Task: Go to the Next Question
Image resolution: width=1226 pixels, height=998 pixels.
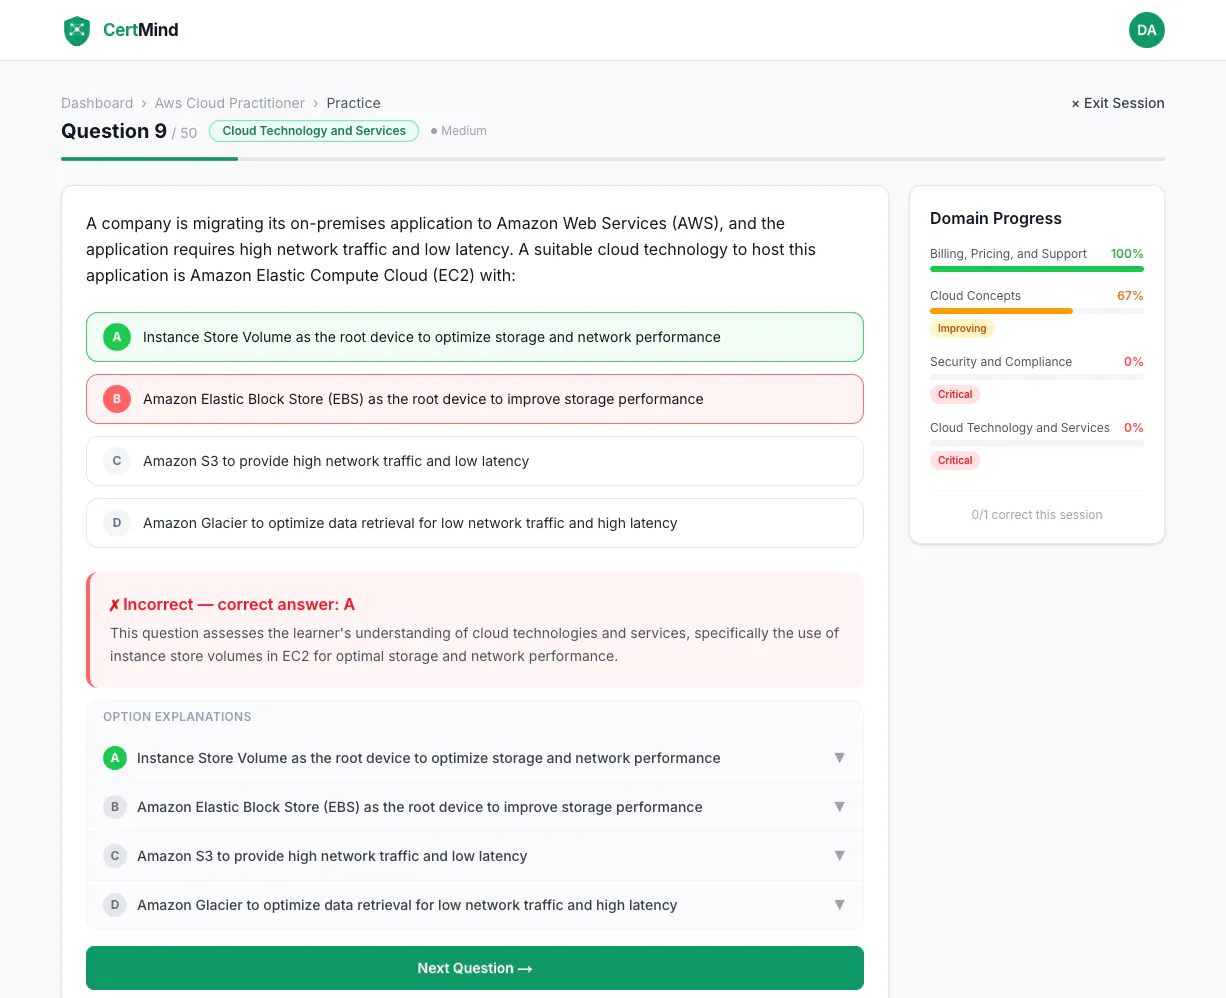Action: click(475, 968)
